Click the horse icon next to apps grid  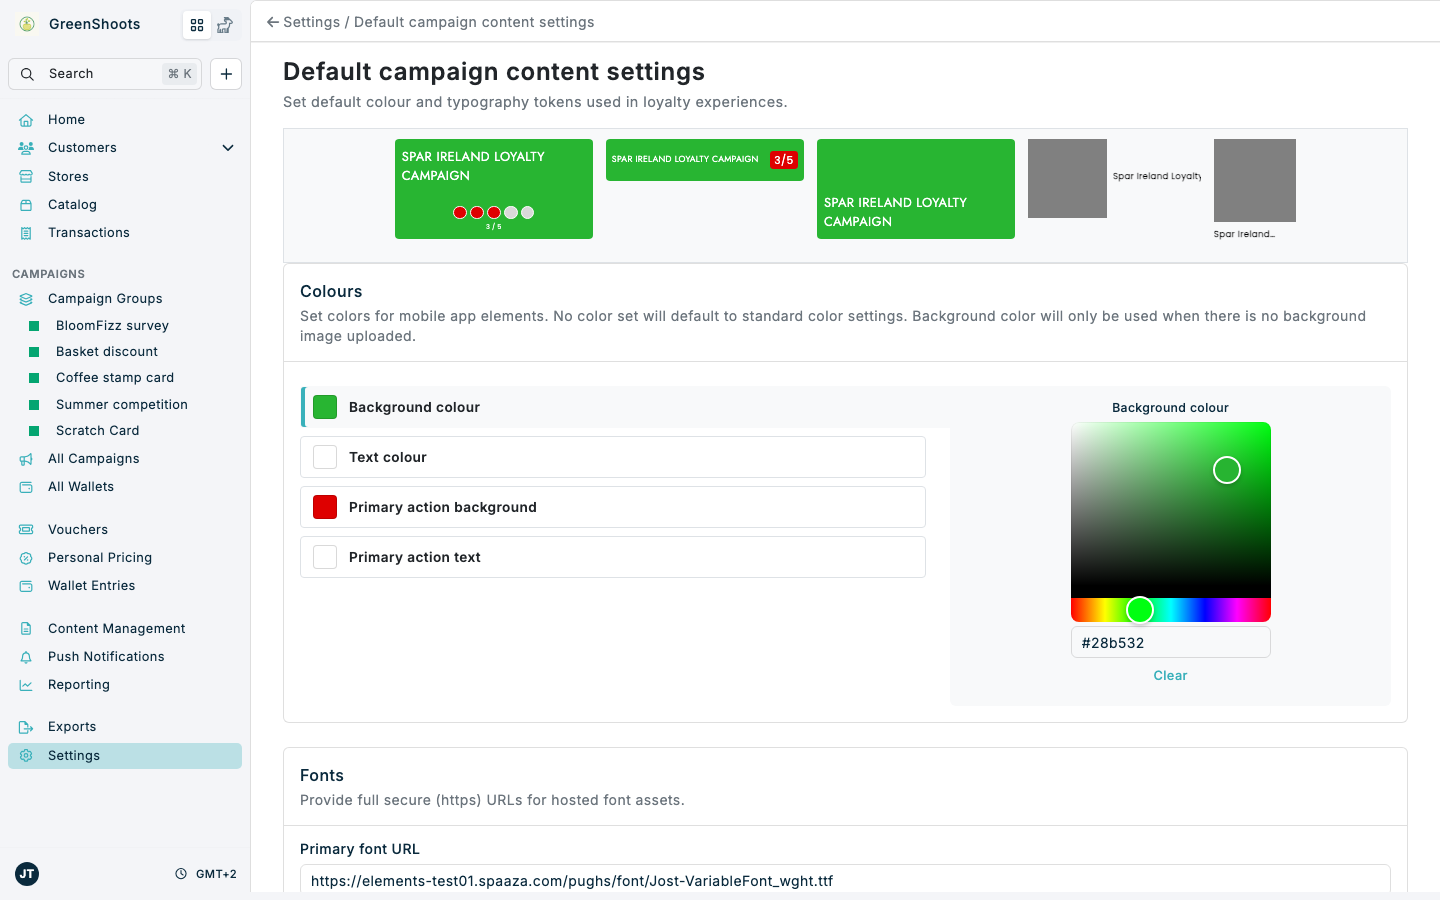pyautogui.click(x=225, y=25)
